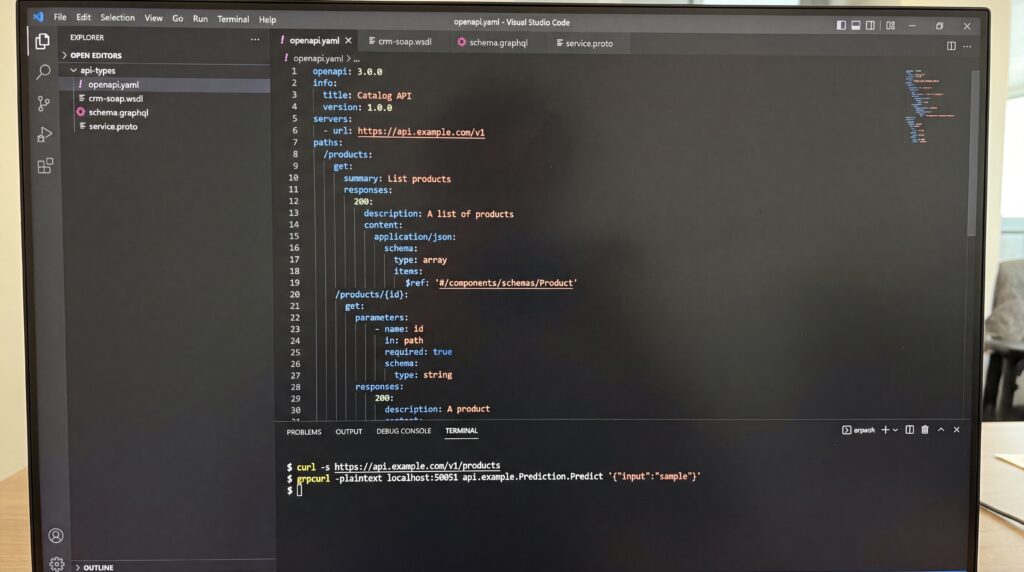Open the terminal URL api.example.com/v1/products

click(417, 466)
